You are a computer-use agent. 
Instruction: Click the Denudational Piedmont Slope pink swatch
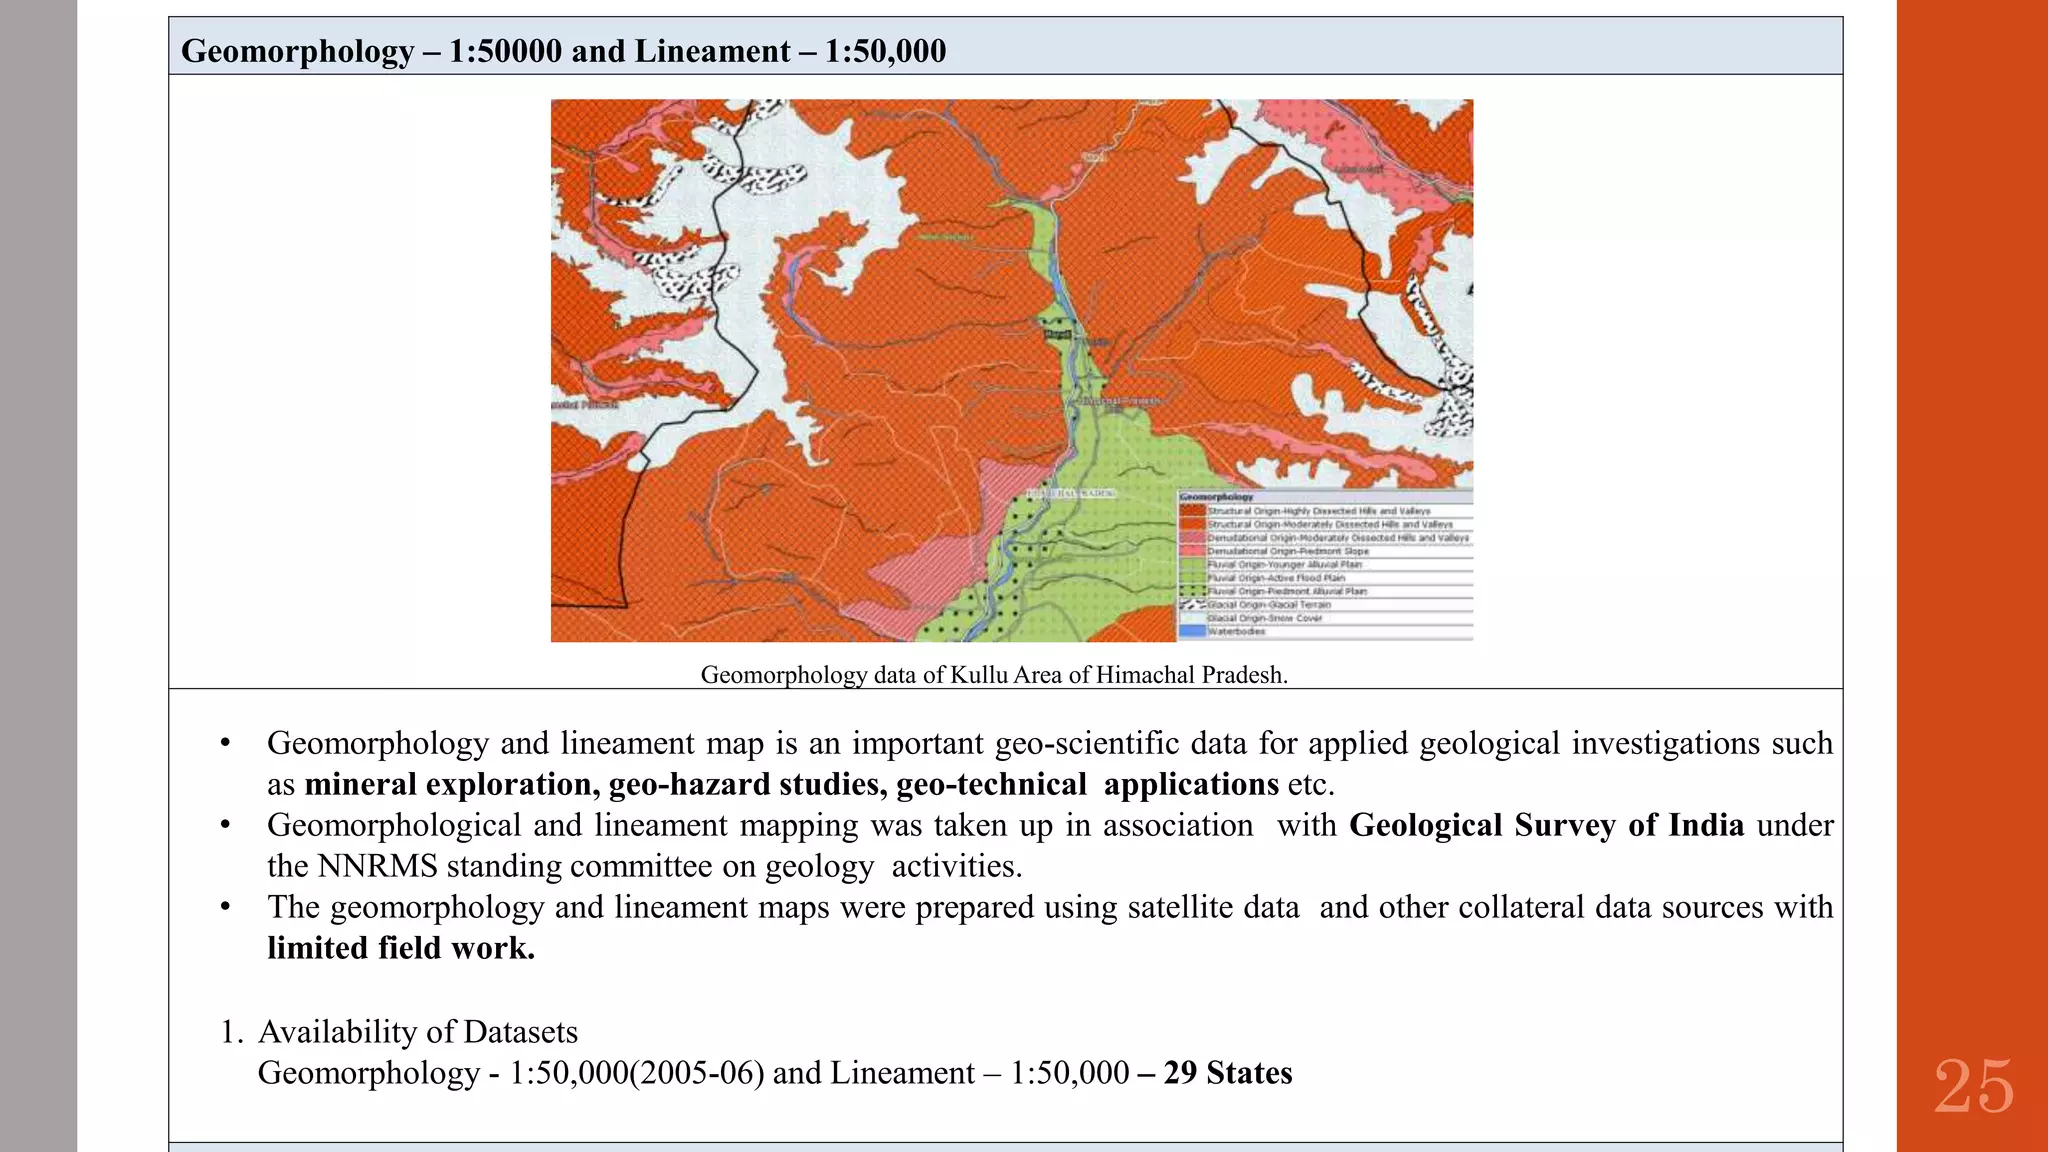tap(1192, 551)
